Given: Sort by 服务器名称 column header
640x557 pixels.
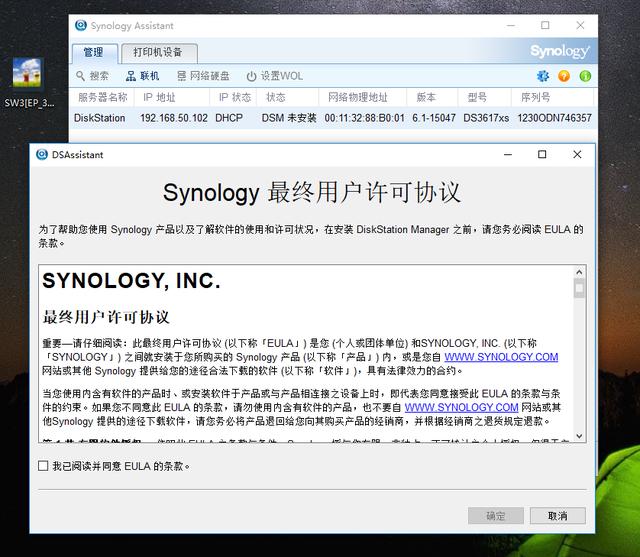Looking at the screenshot, I should (102, 98).
